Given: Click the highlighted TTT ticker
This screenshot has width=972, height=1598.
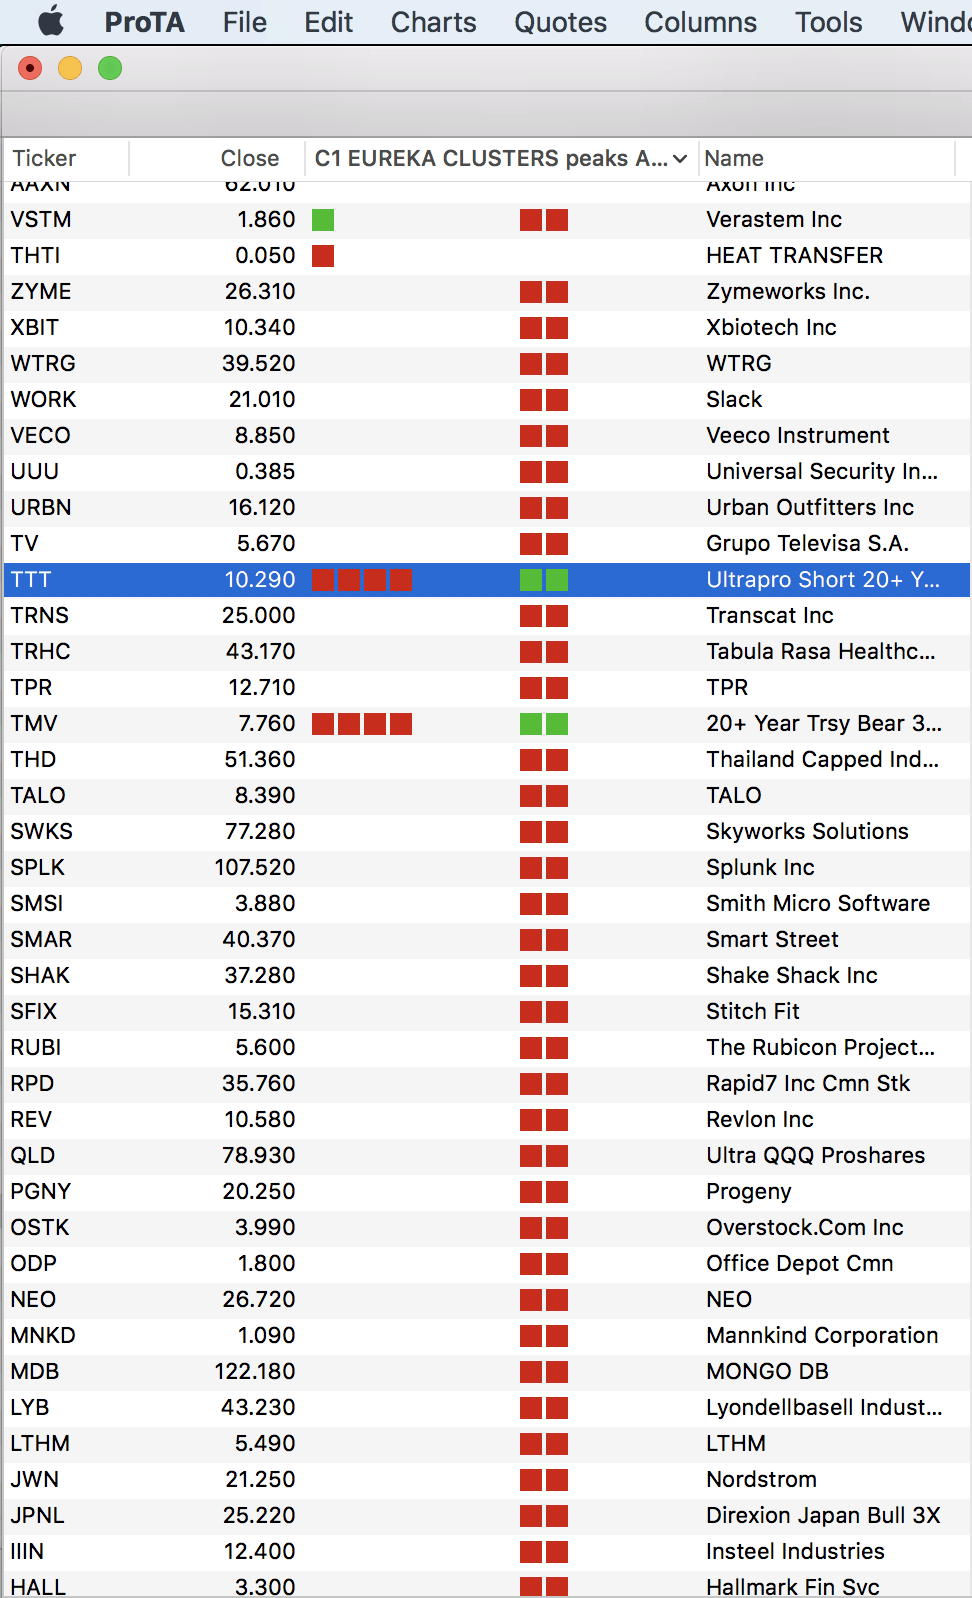Looking at the screenshot, I should (x=31, y=580).
